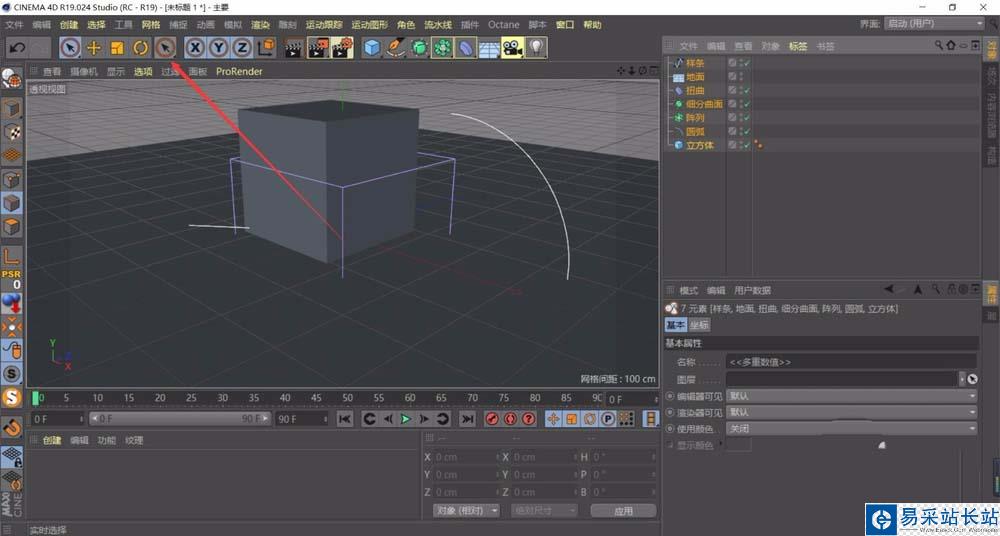Image resolution: width=1000 pixels, height=536 pixels.
Task: Open the 使用颜色 dropdown
Action: 850,429
